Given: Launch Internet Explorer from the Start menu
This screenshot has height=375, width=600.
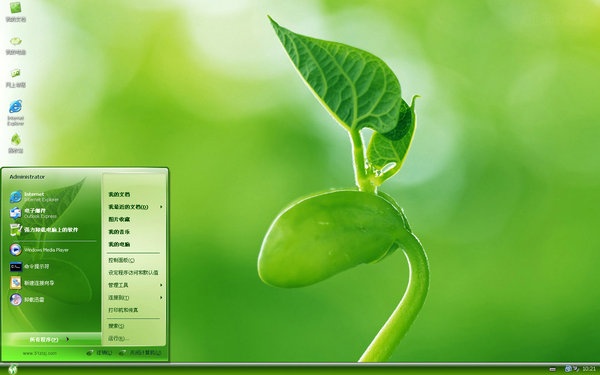Looking at the screenshot, I should pyautogui.click(x=34, y=197).
